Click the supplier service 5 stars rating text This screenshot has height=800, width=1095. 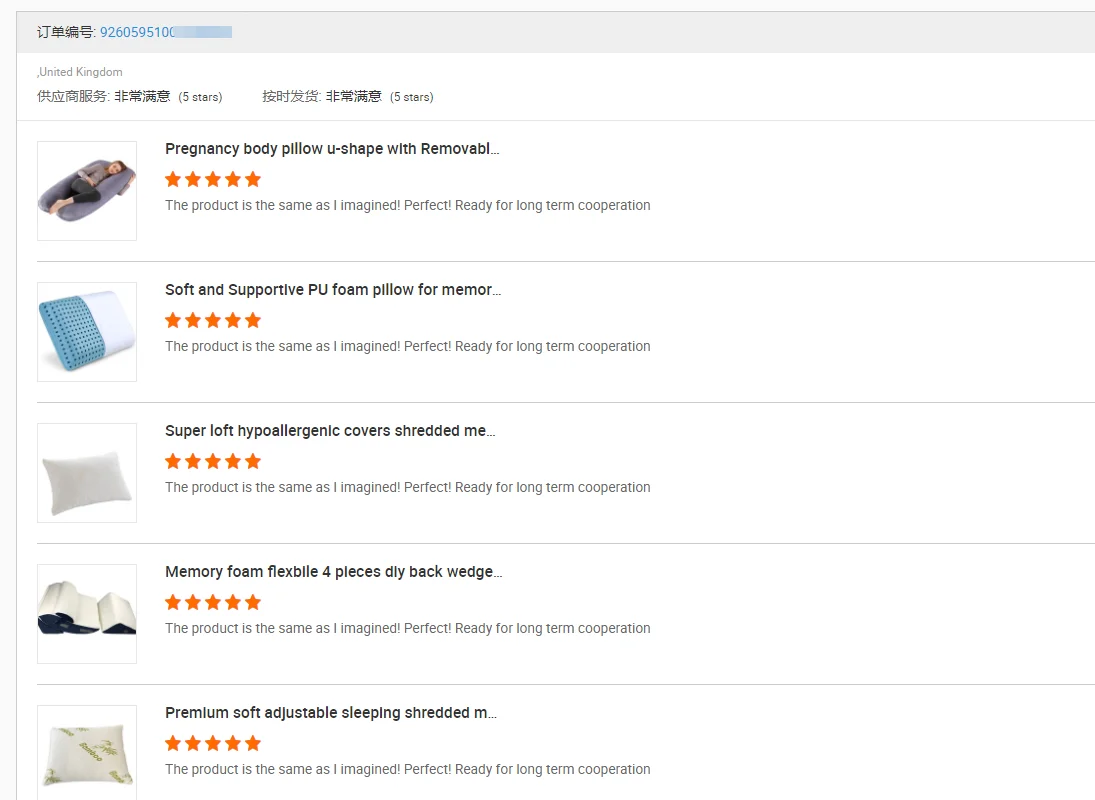(200, 97)
